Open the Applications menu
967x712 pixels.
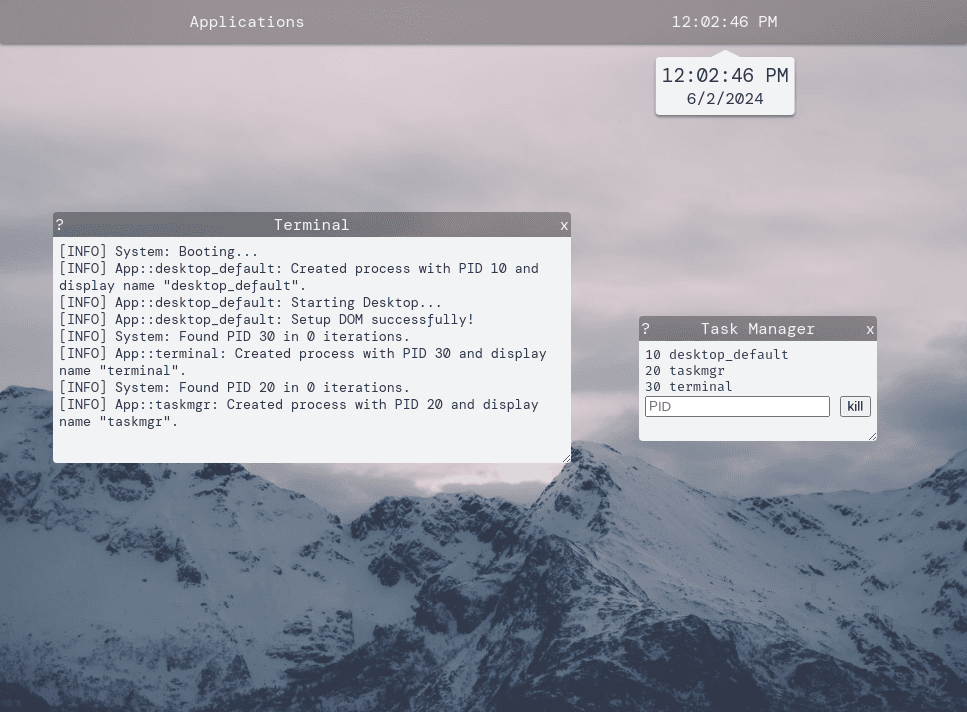[x=247, y=22]
